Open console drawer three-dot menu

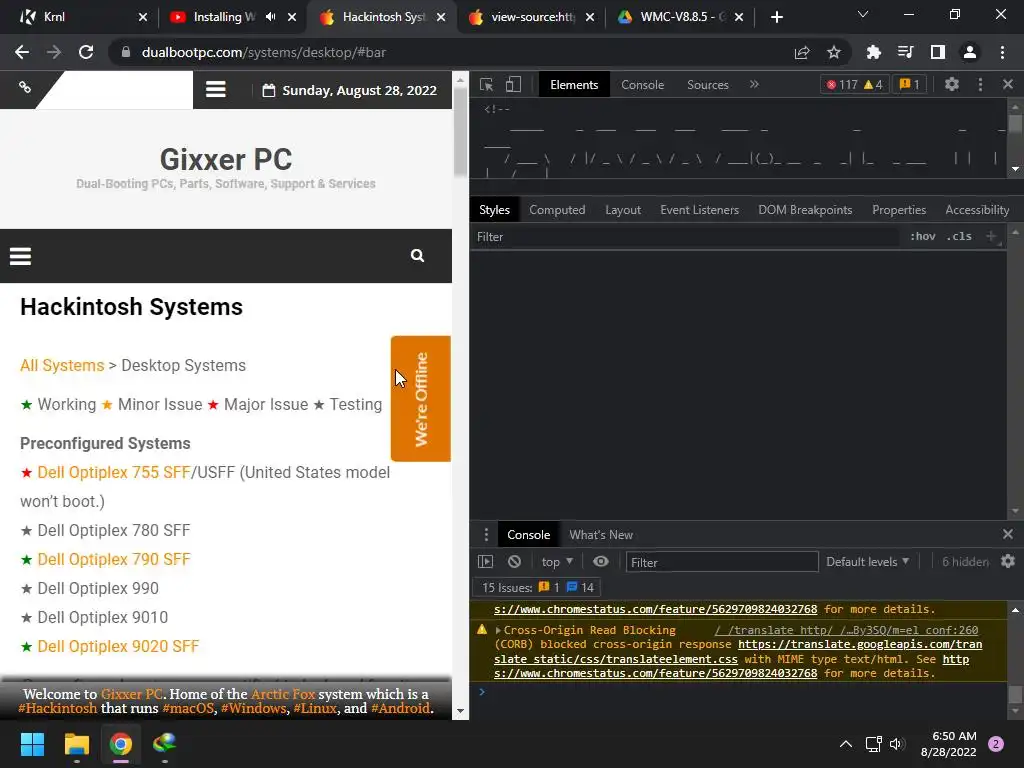click(485, 535)
